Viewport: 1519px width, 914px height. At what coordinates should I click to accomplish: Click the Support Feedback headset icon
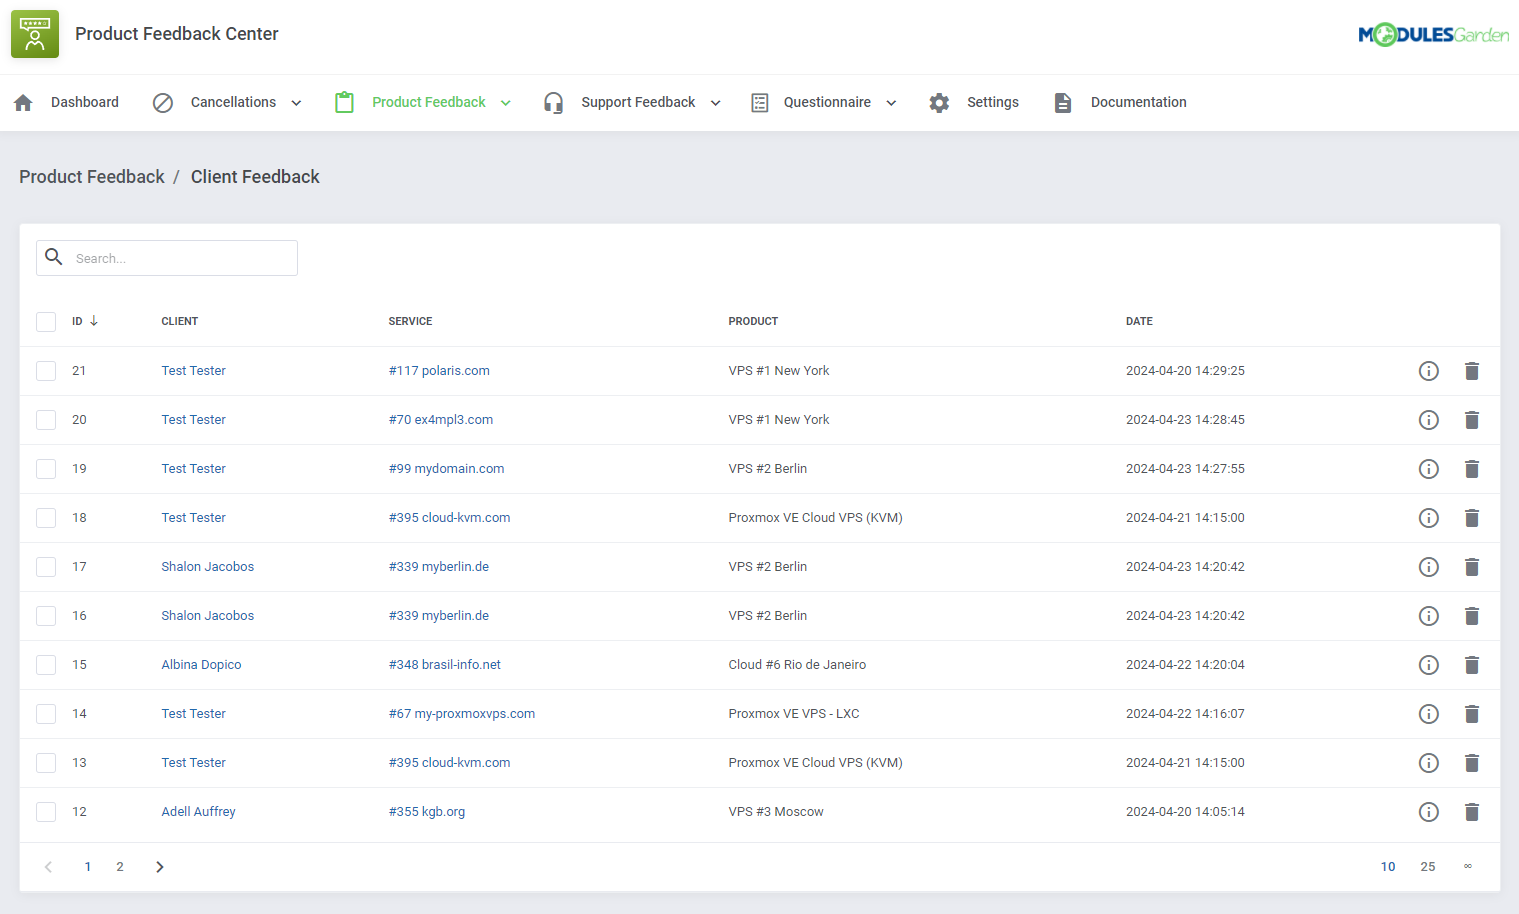(553, 102)
